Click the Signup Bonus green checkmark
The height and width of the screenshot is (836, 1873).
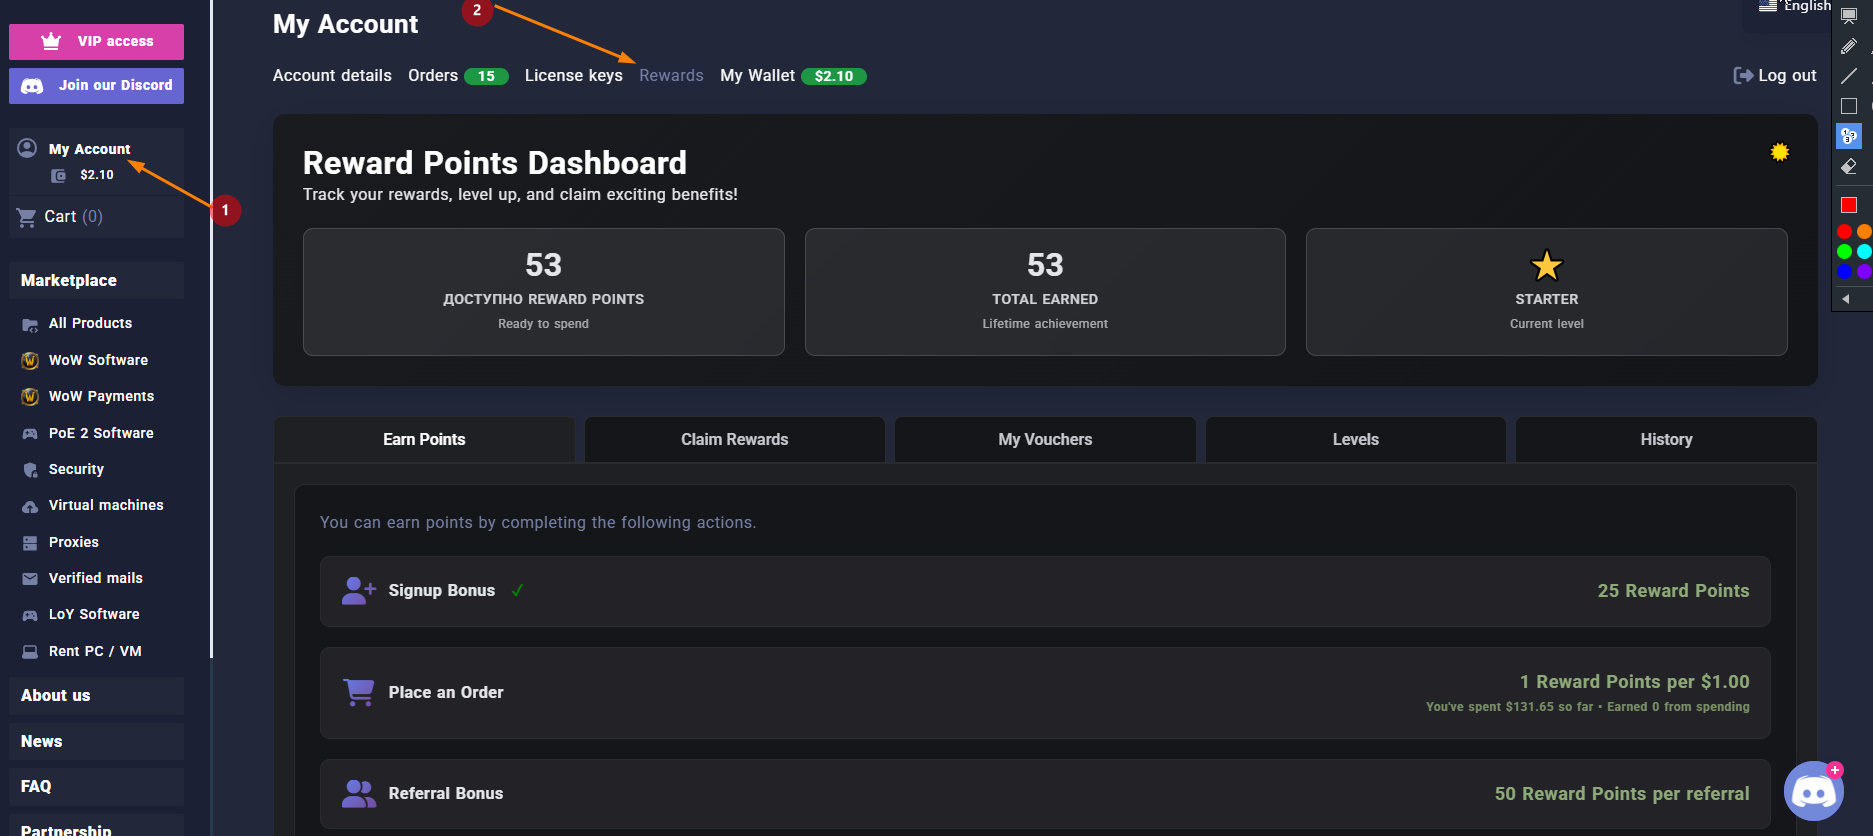[x=517, y=590]
